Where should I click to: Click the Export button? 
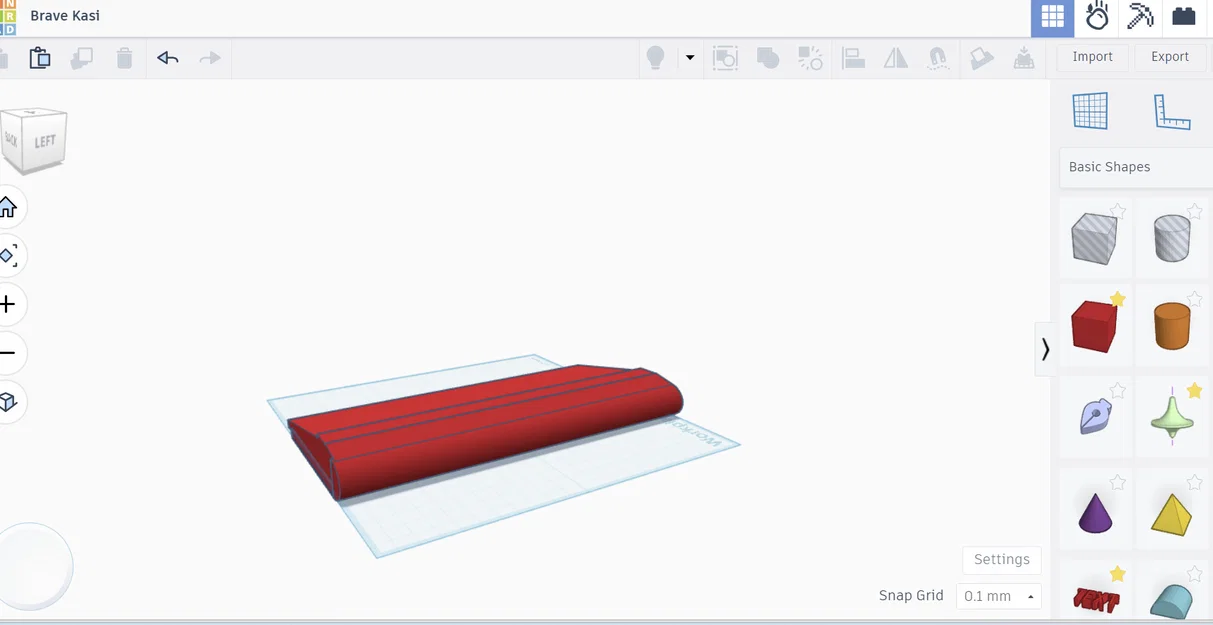pyautogui.click(x=1170, y=57)
